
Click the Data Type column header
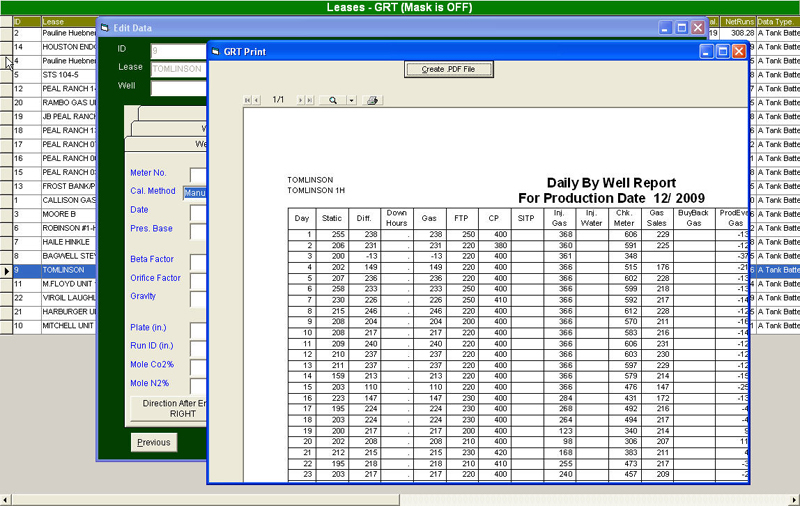[x=778, y=21]
